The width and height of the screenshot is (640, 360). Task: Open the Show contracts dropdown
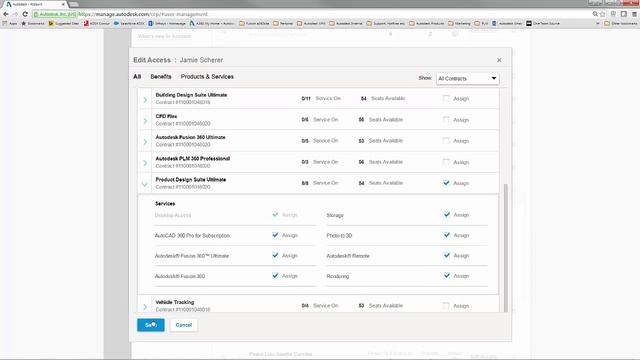point(467,78)
